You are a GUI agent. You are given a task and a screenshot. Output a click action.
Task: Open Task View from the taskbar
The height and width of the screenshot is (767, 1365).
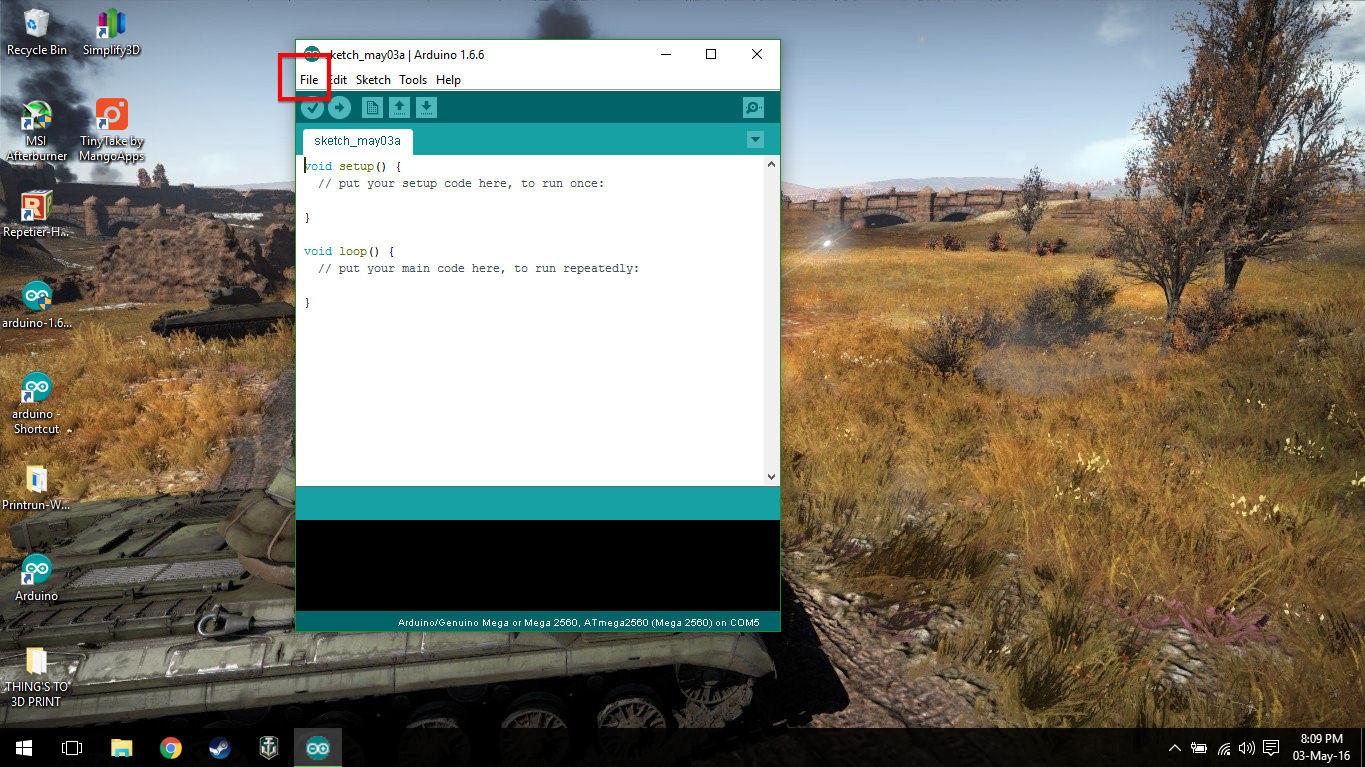coord(72,747)
